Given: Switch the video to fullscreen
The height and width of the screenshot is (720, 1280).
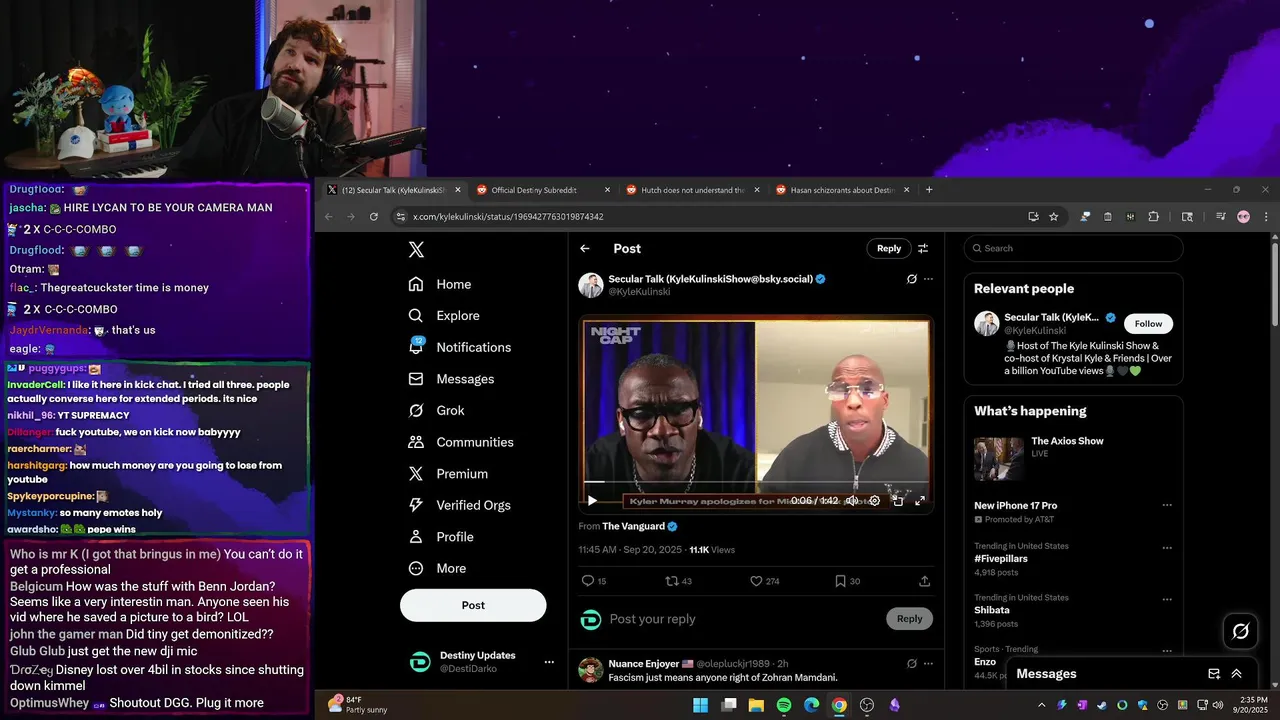Looking at the screenshot, I should pyautogui.click(x=920, y=501).
